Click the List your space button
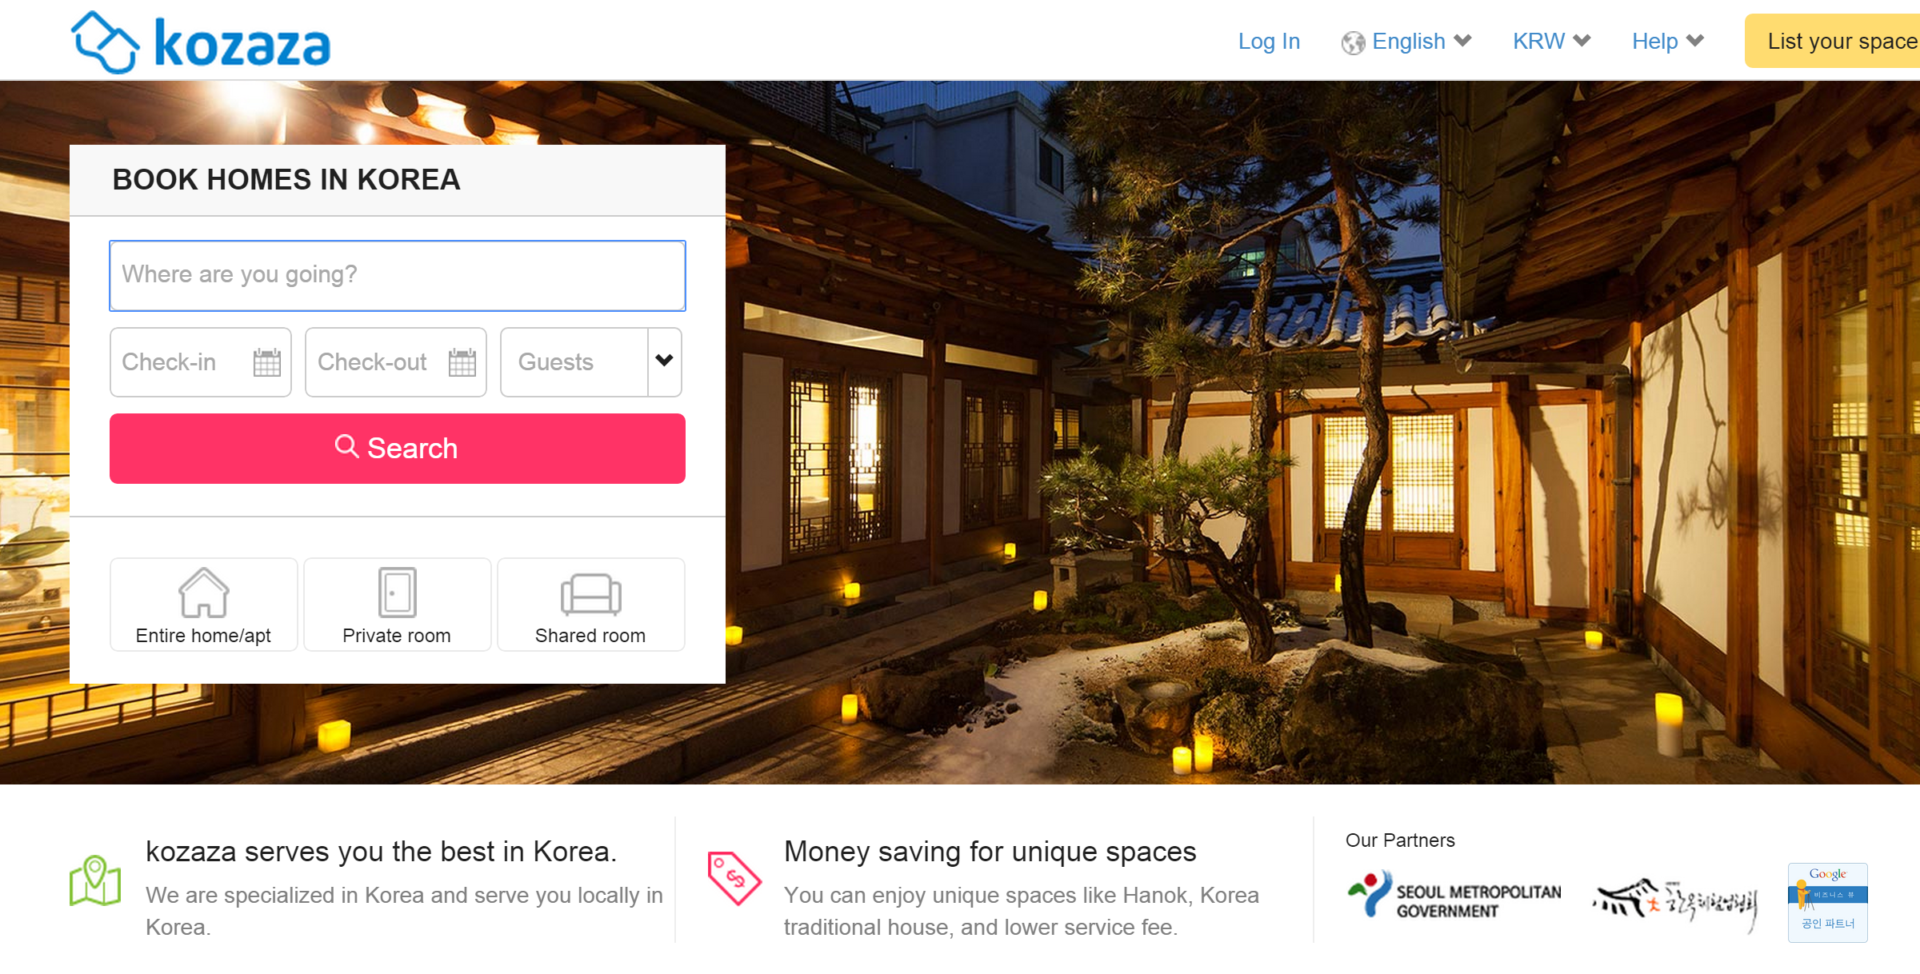 [x=1832, y=41]
